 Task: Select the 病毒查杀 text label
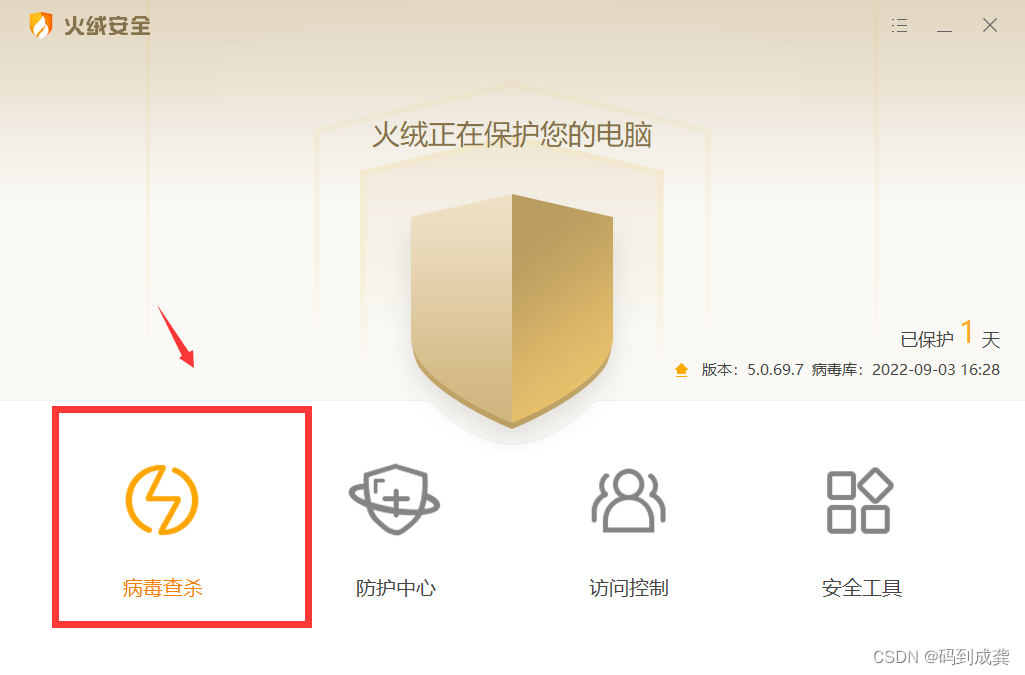pyautogui.click(x=162, y=588)
